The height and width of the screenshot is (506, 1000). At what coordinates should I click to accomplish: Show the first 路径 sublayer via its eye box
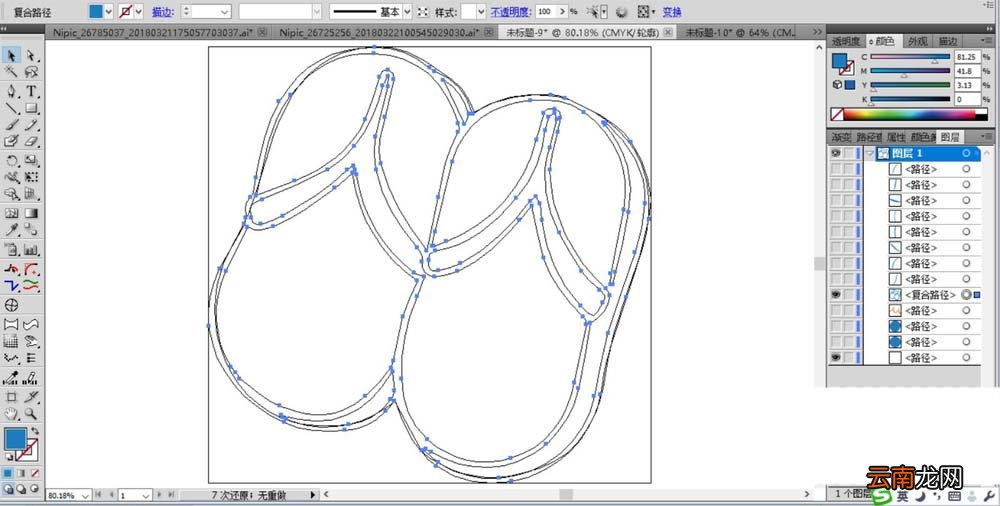coord(835,169)
